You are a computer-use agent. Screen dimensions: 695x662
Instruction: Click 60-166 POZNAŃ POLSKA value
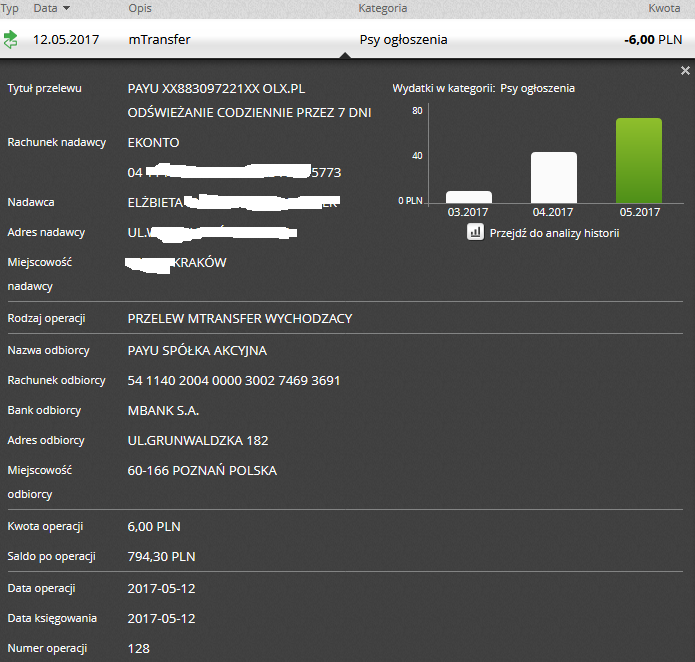tap(202, 471)
